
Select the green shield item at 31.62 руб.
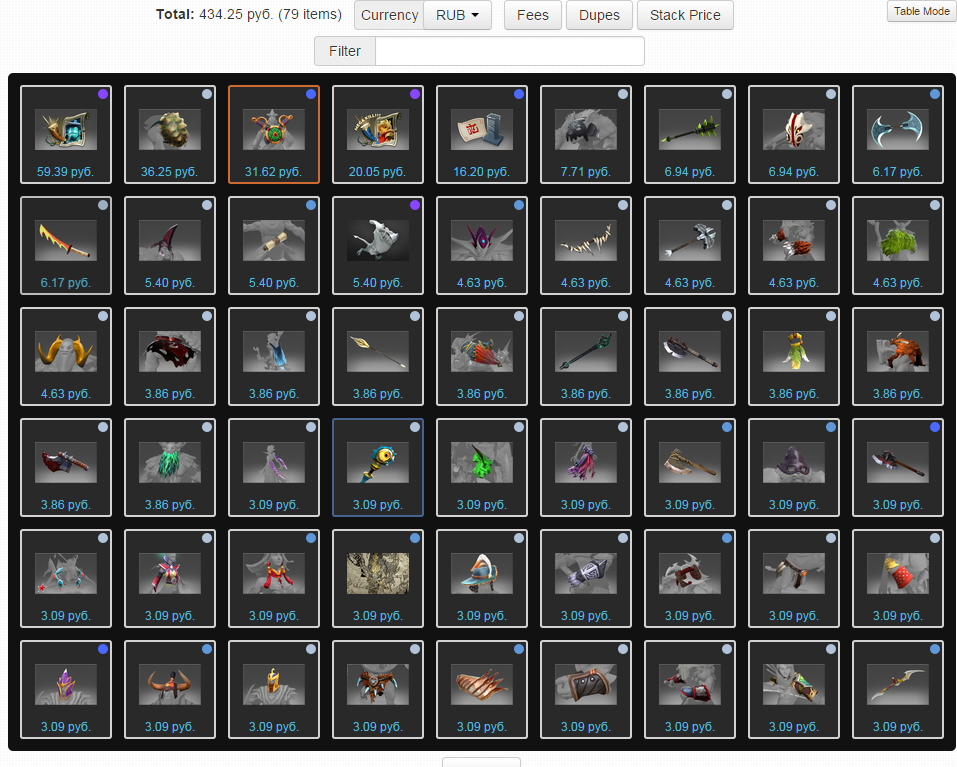pos(274,134)
